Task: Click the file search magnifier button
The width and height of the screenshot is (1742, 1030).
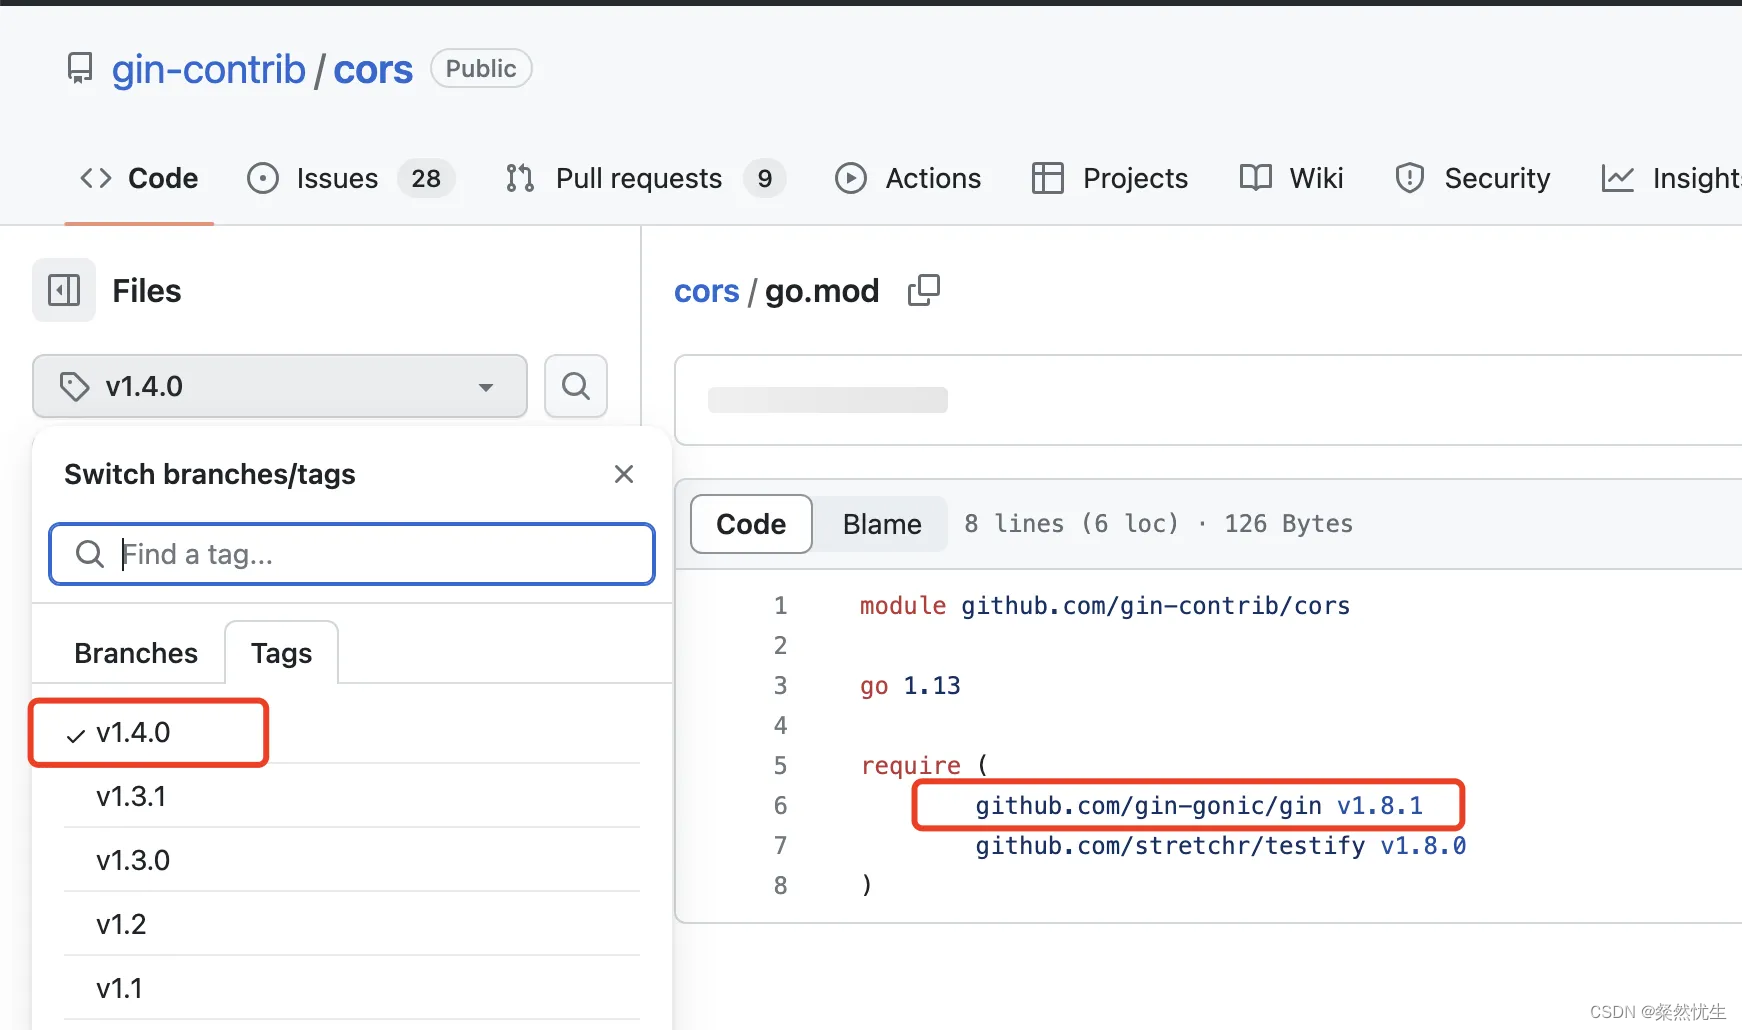Action: [x=576, y=386]
